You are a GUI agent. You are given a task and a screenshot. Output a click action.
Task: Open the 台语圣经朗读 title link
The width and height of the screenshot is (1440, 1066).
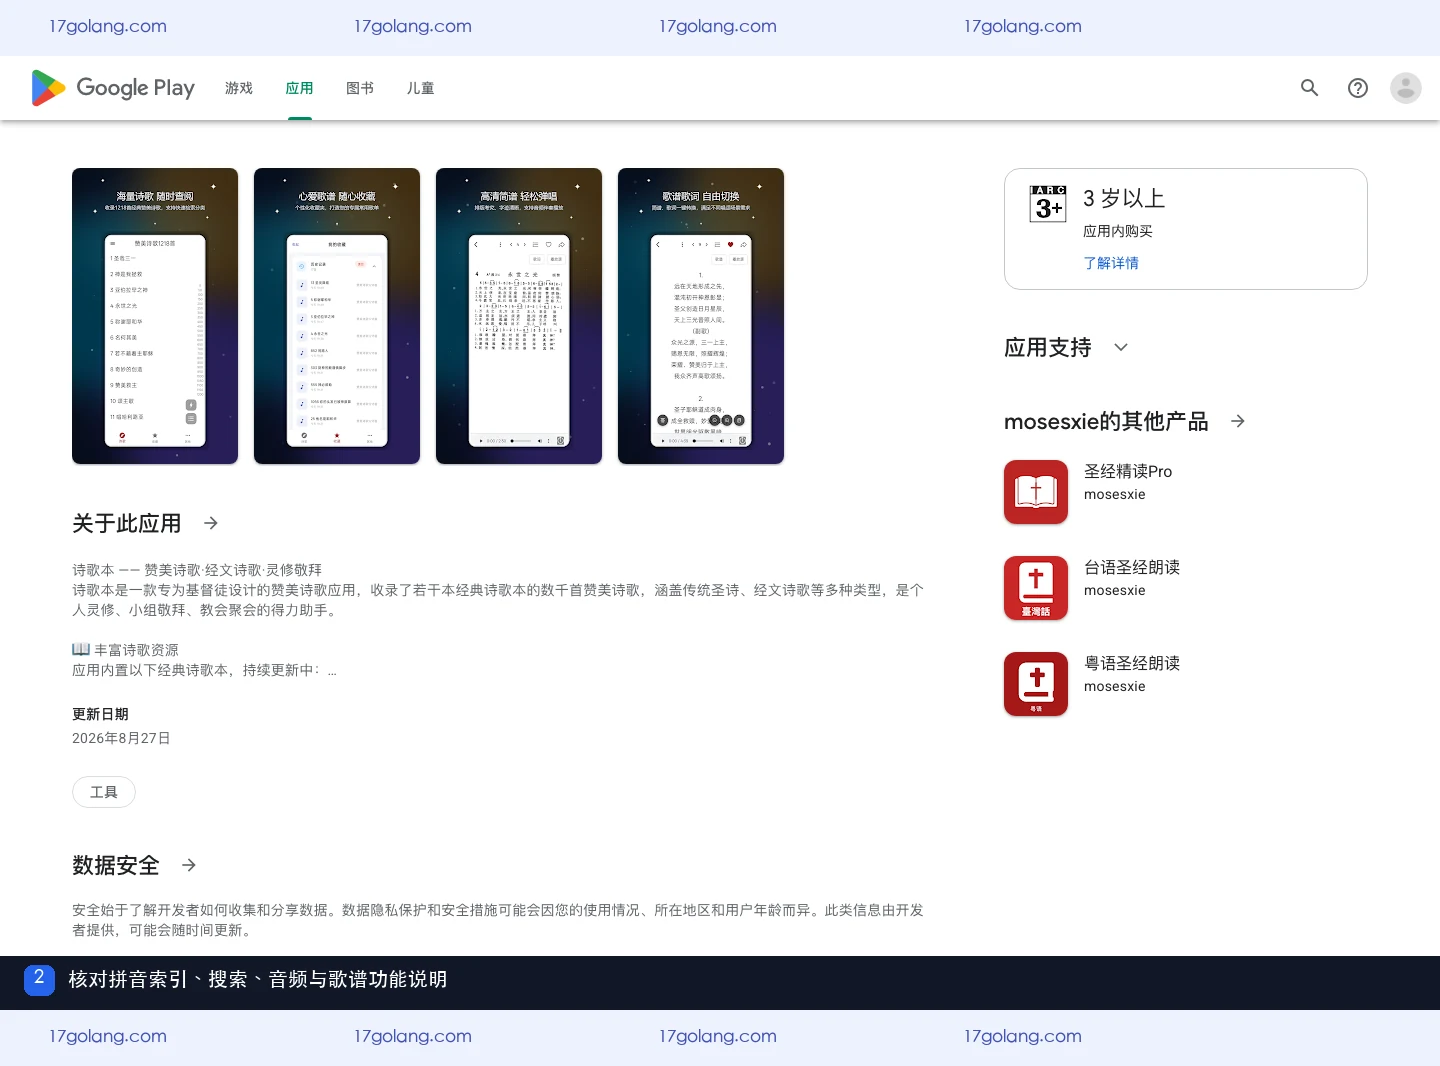tap(1132, 567)
